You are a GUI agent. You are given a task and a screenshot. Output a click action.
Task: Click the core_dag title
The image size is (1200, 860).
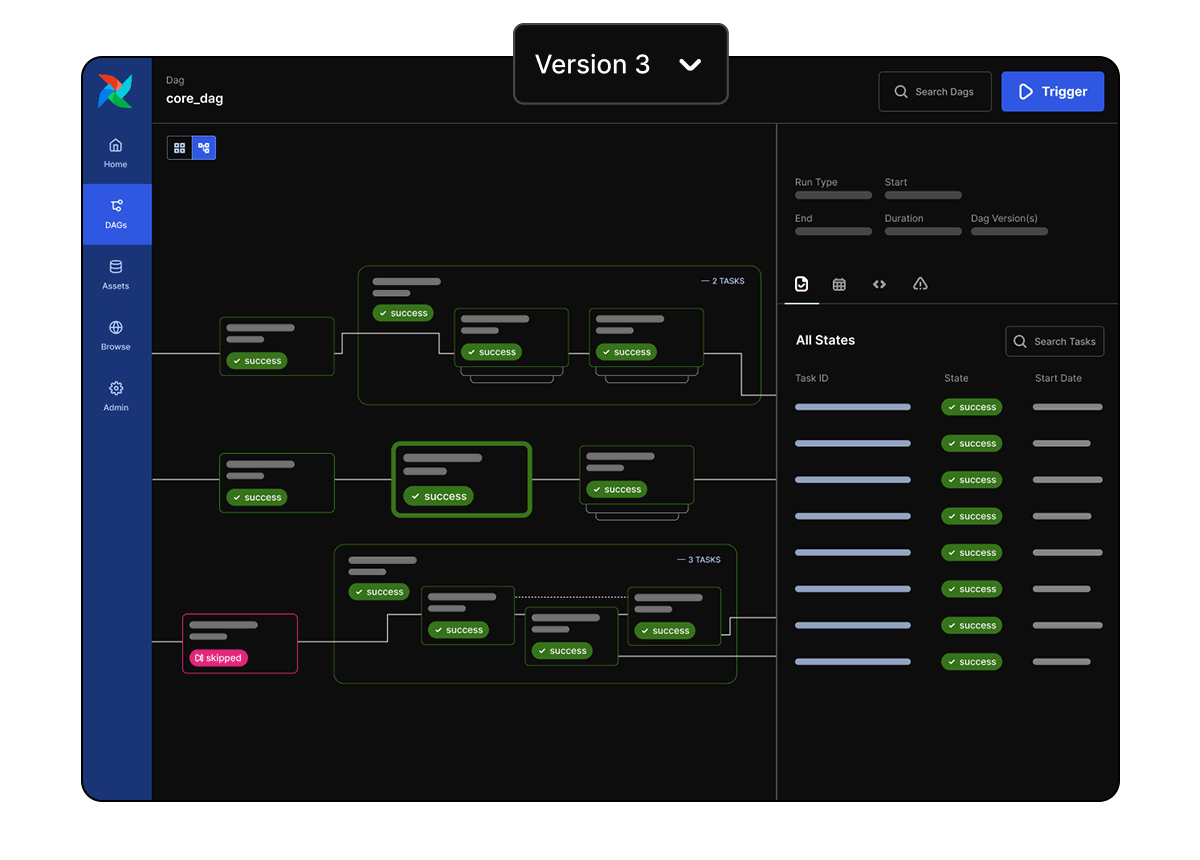195,99
